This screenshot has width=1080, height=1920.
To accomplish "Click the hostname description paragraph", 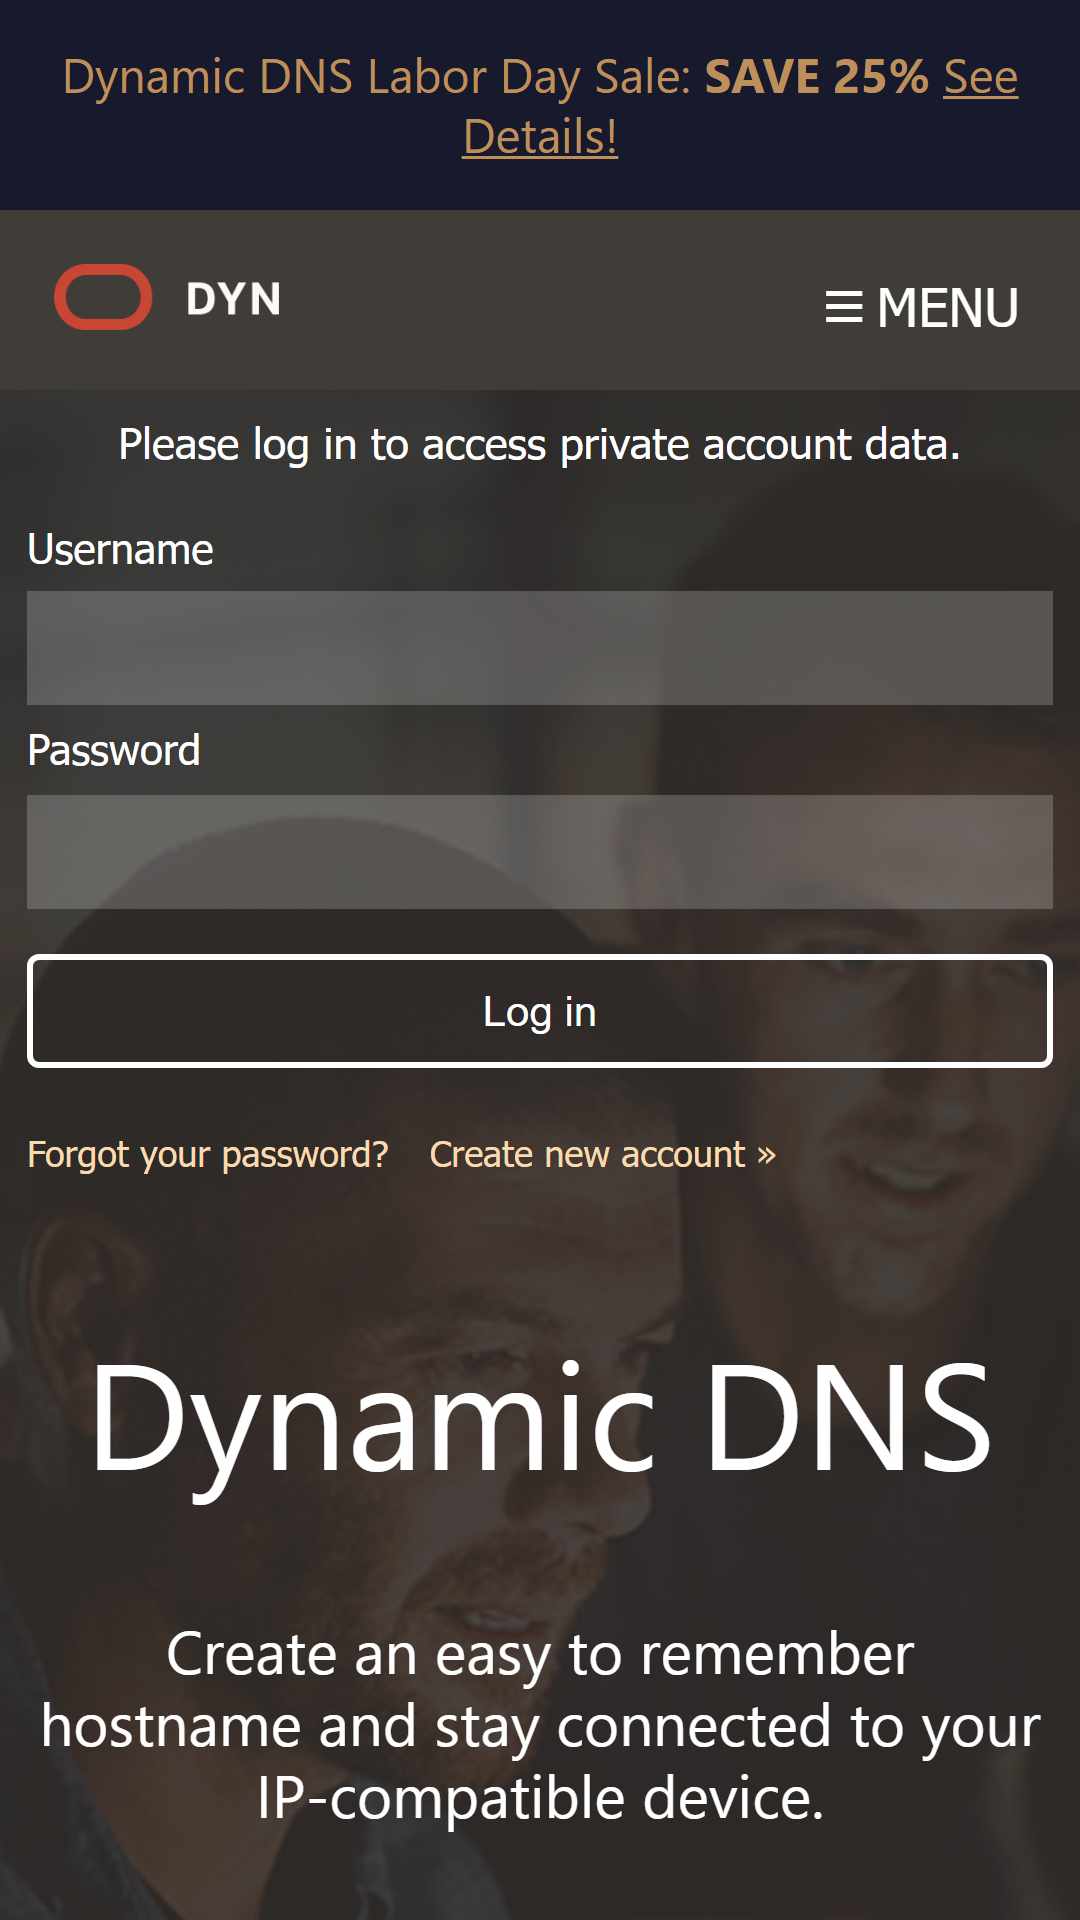I will [x=540, y=1726].
